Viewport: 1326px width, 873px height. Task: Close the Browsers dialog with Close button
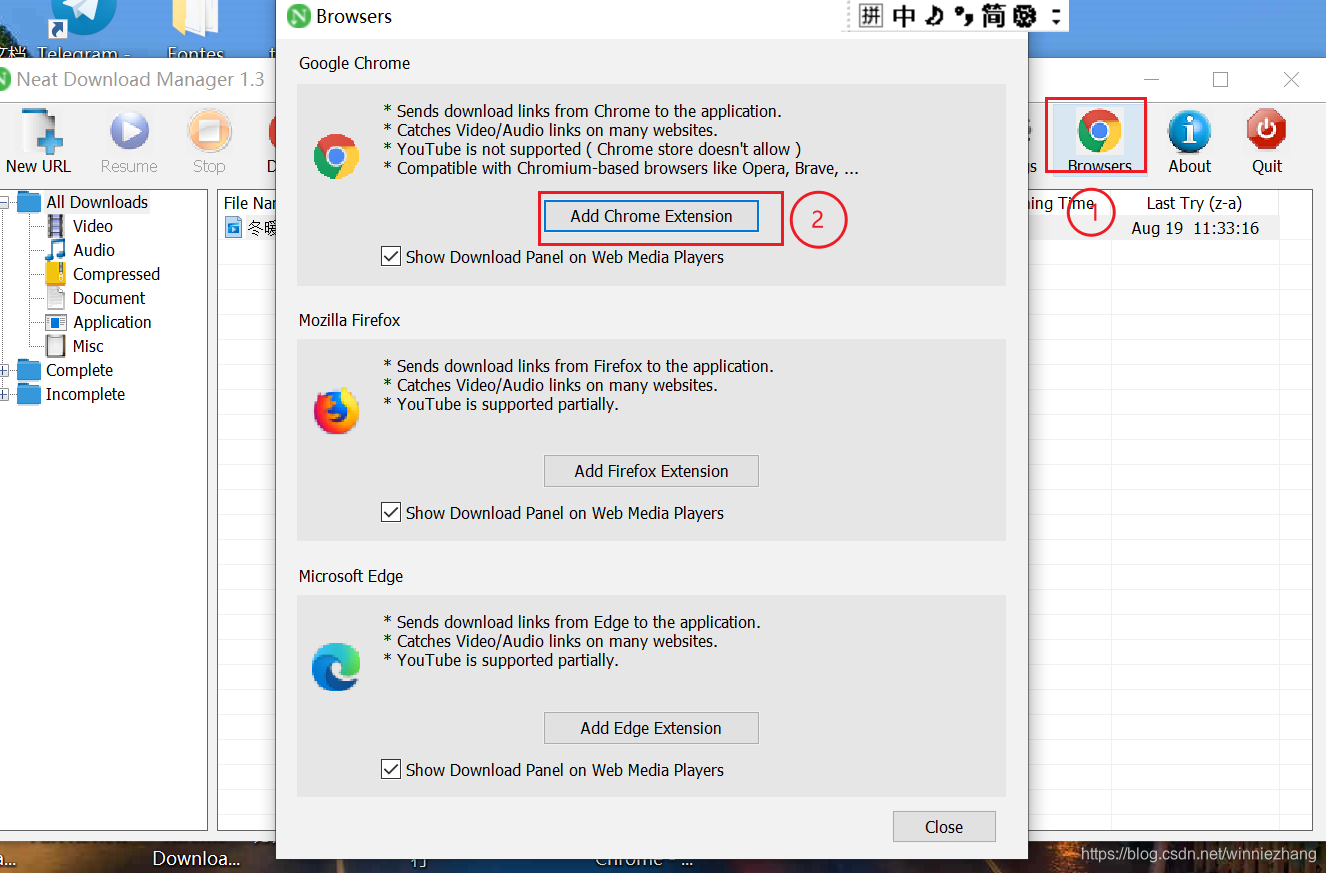(x=944, y=827)
